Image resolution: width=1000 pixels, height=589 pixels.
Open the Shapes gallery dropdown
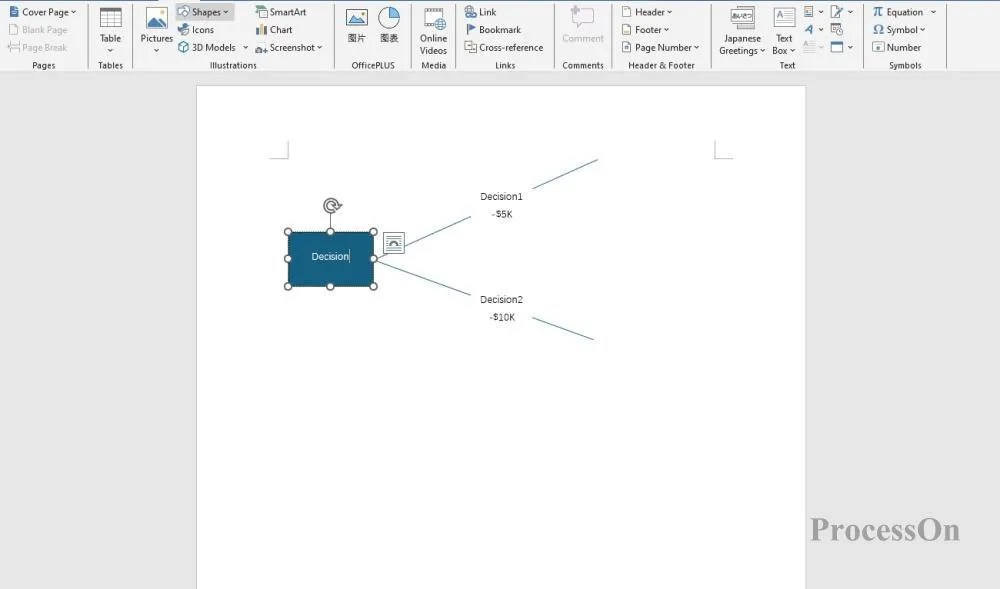205,11
